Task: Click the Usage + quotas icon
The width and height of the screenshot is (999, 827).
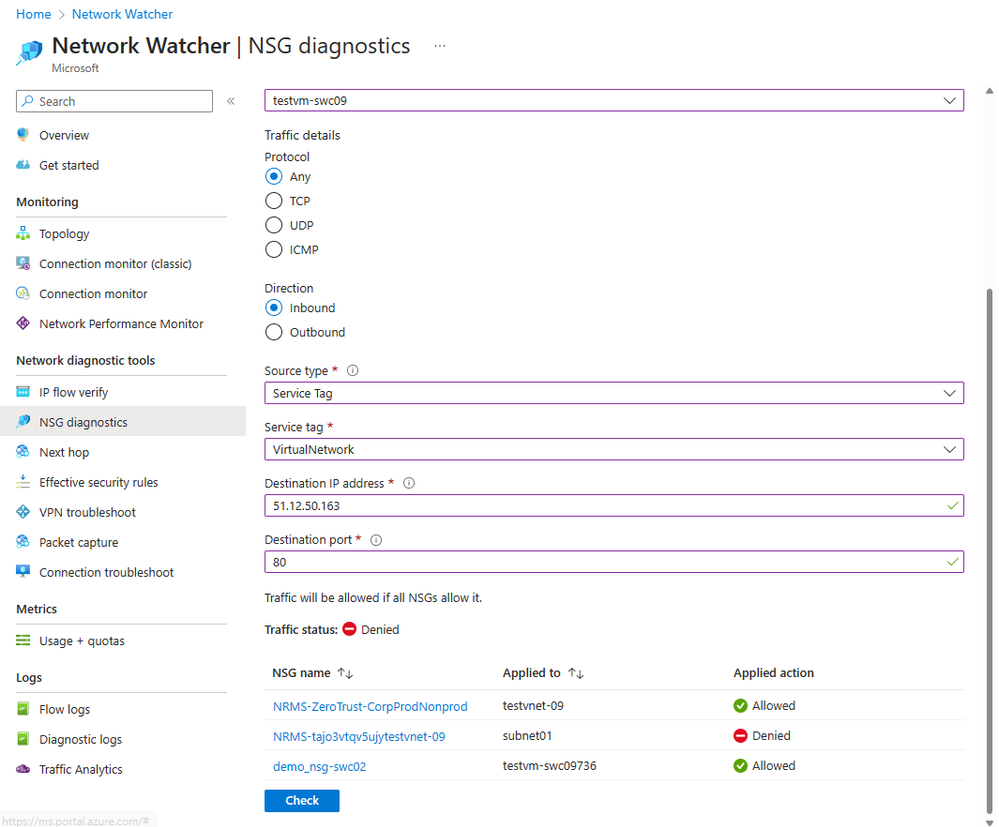Action: pos(23,640)
